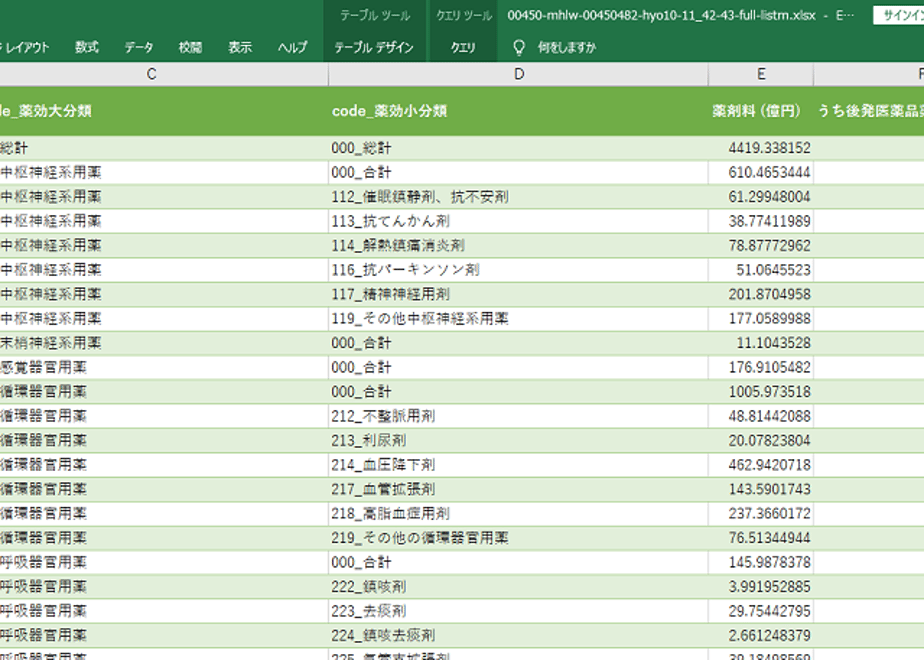This screenshot has height=660, width=924.
Task: Click the lightbulb Tell Me icon
Action: click(519, 47)
